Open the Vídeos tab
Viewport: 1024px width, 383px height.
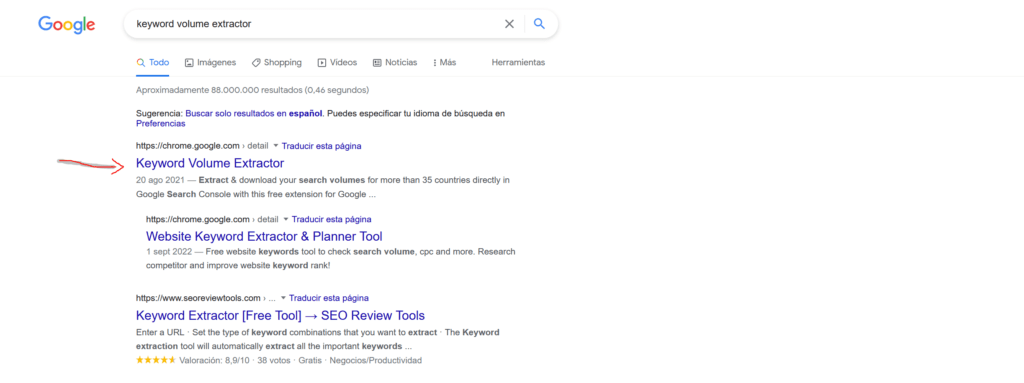click(337, 63)
